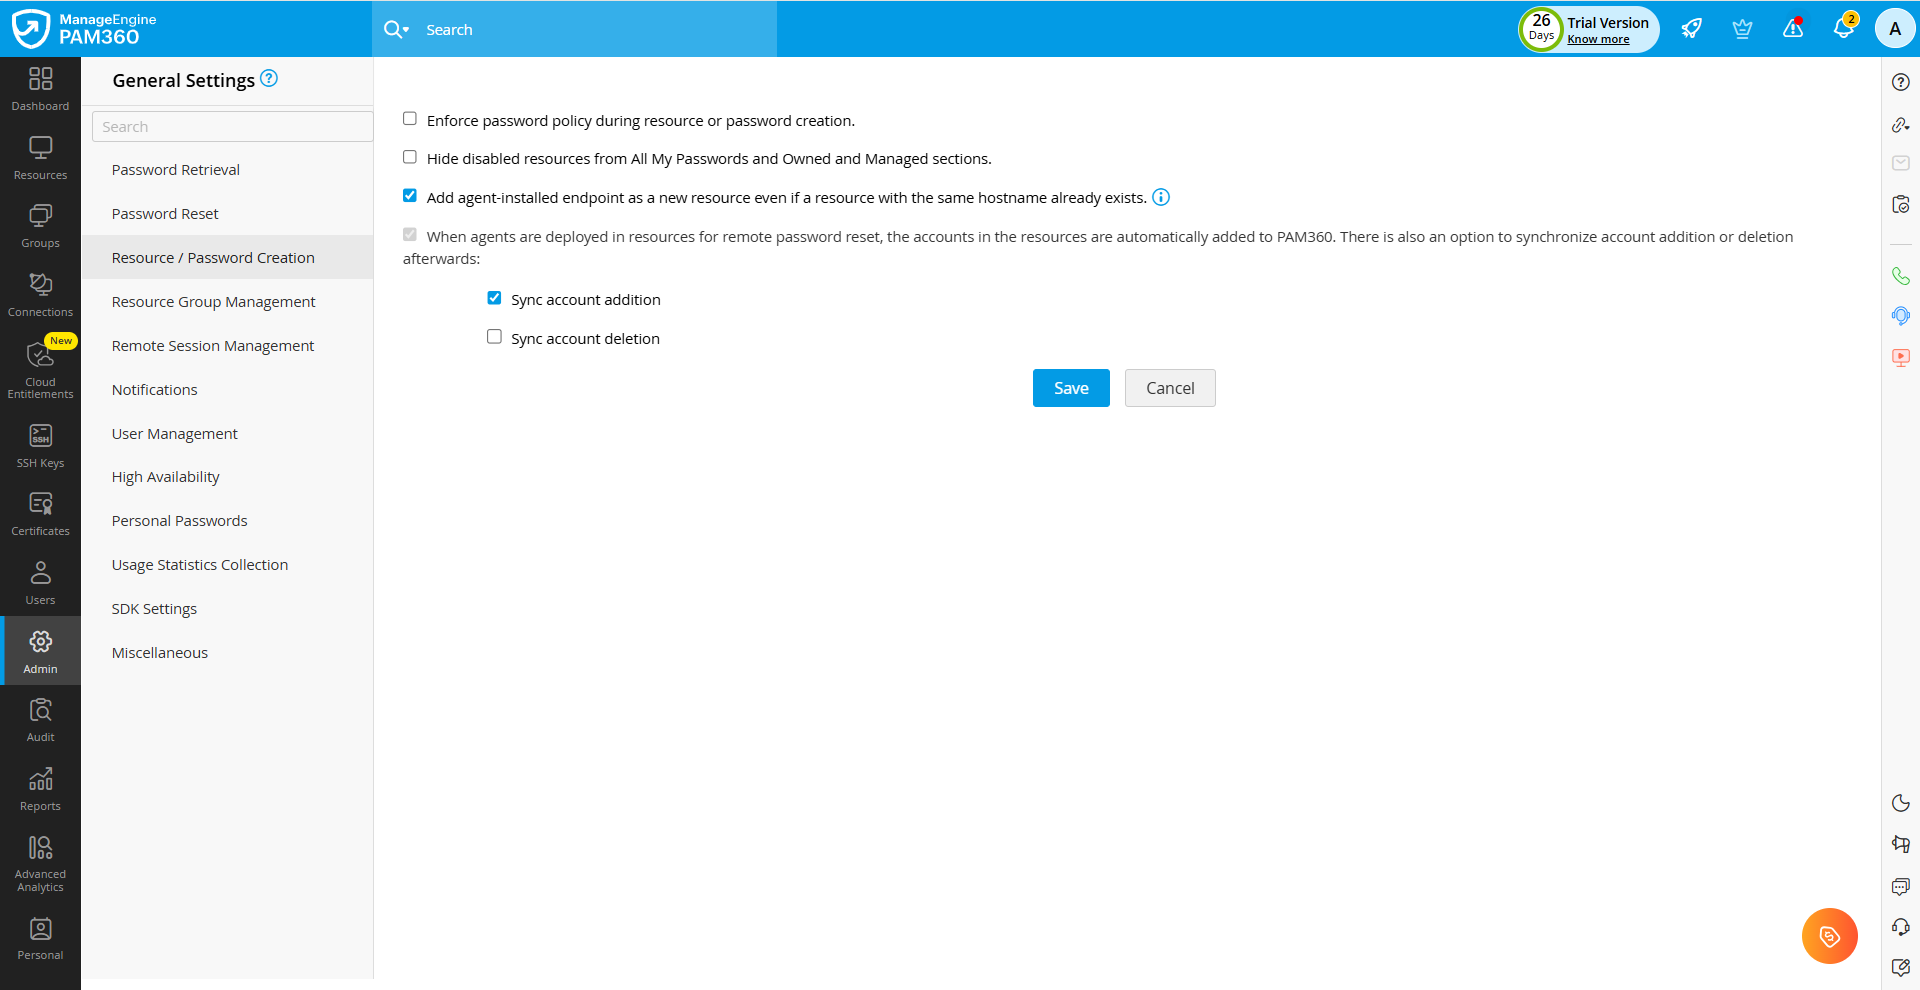
Task: Disable adding agent-installed endpoints as new resources
Action: point(409,195)
